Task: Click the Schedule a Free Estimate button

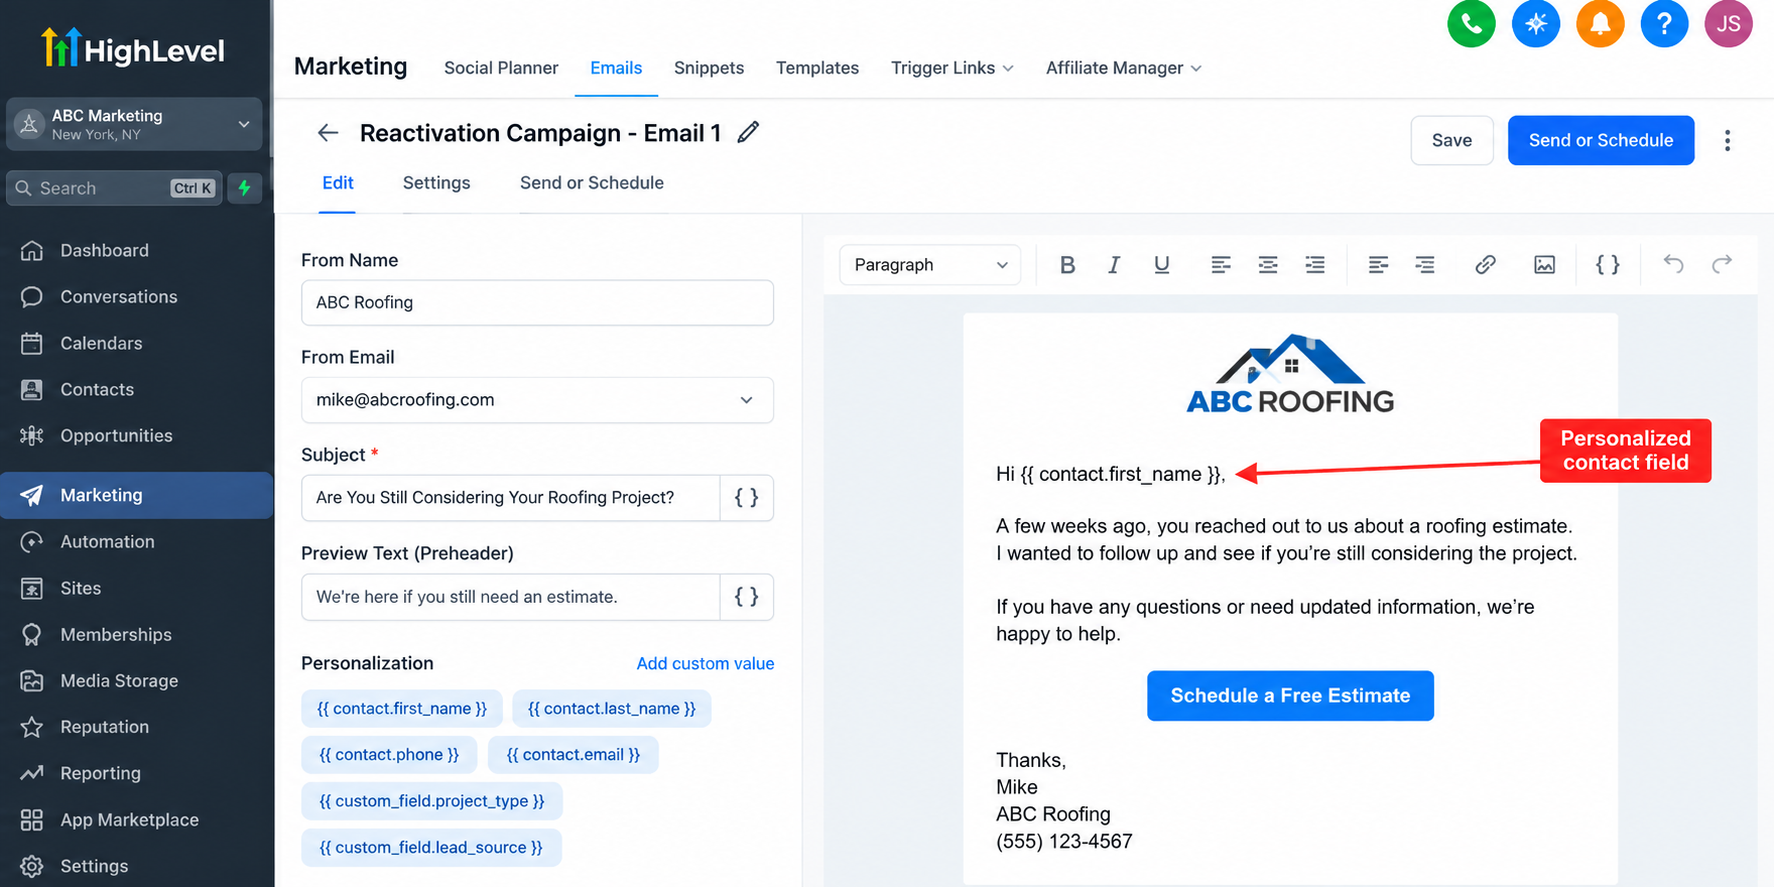Action: (1290, 696)
